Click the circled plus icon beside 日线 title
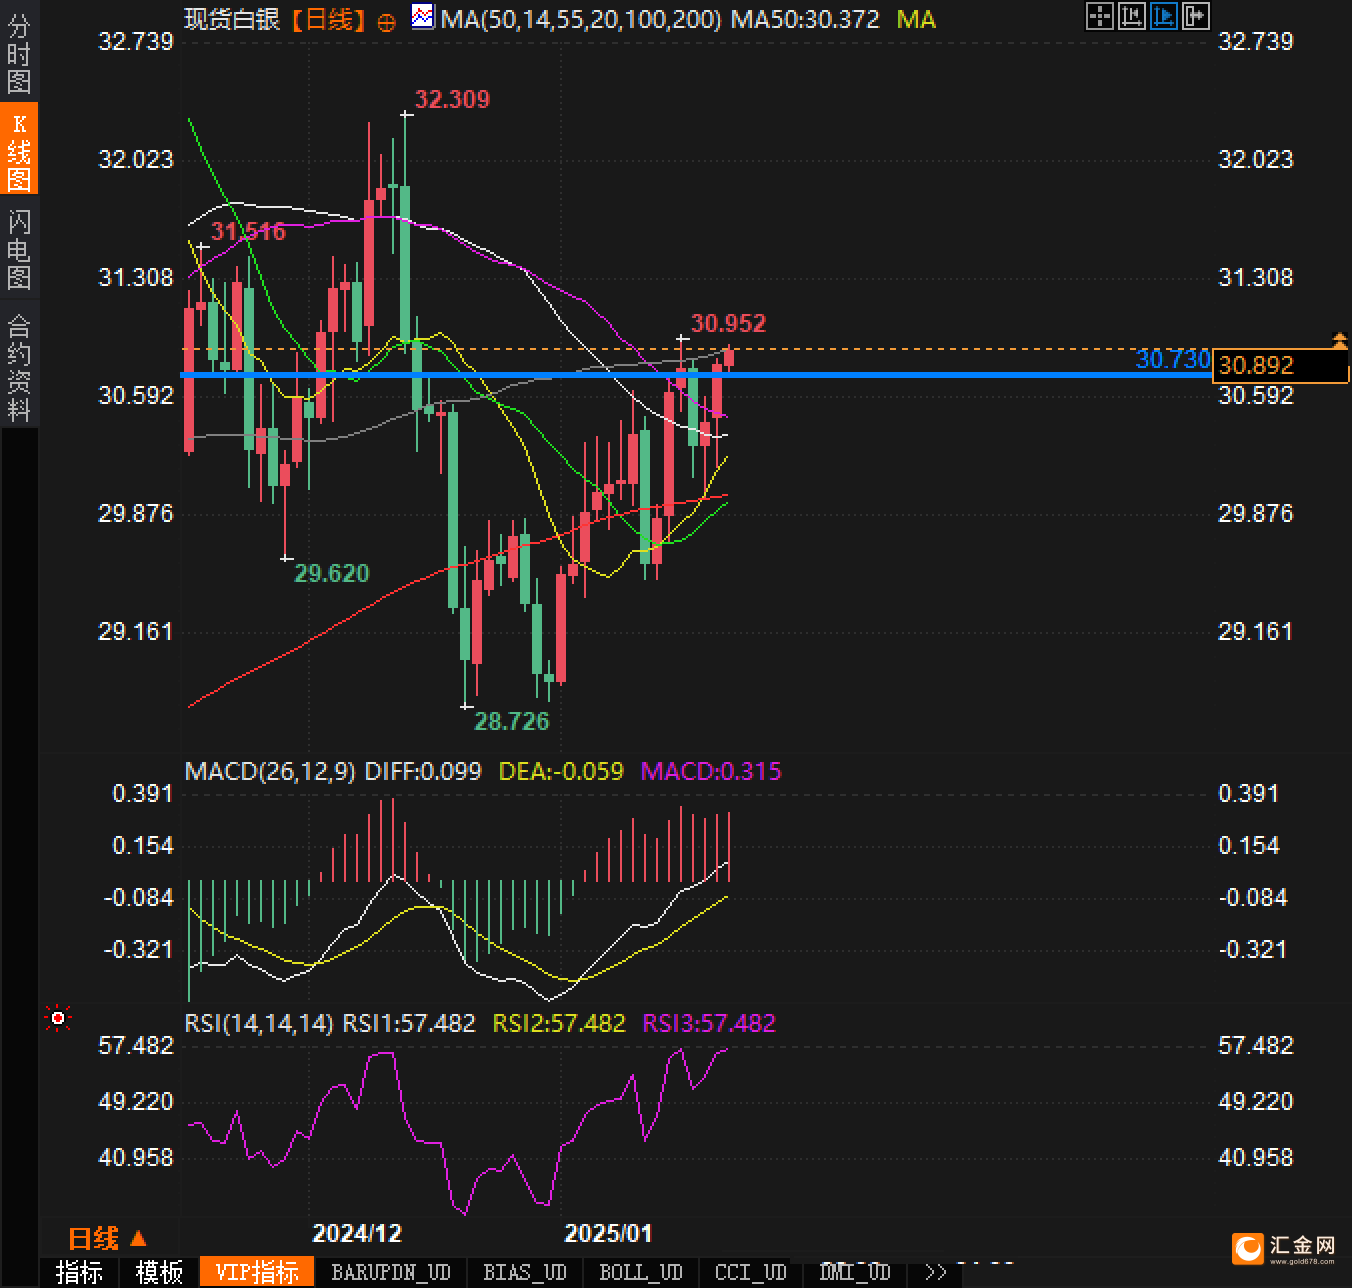This screenshot has height=1288, width=1352. (387, 22)
